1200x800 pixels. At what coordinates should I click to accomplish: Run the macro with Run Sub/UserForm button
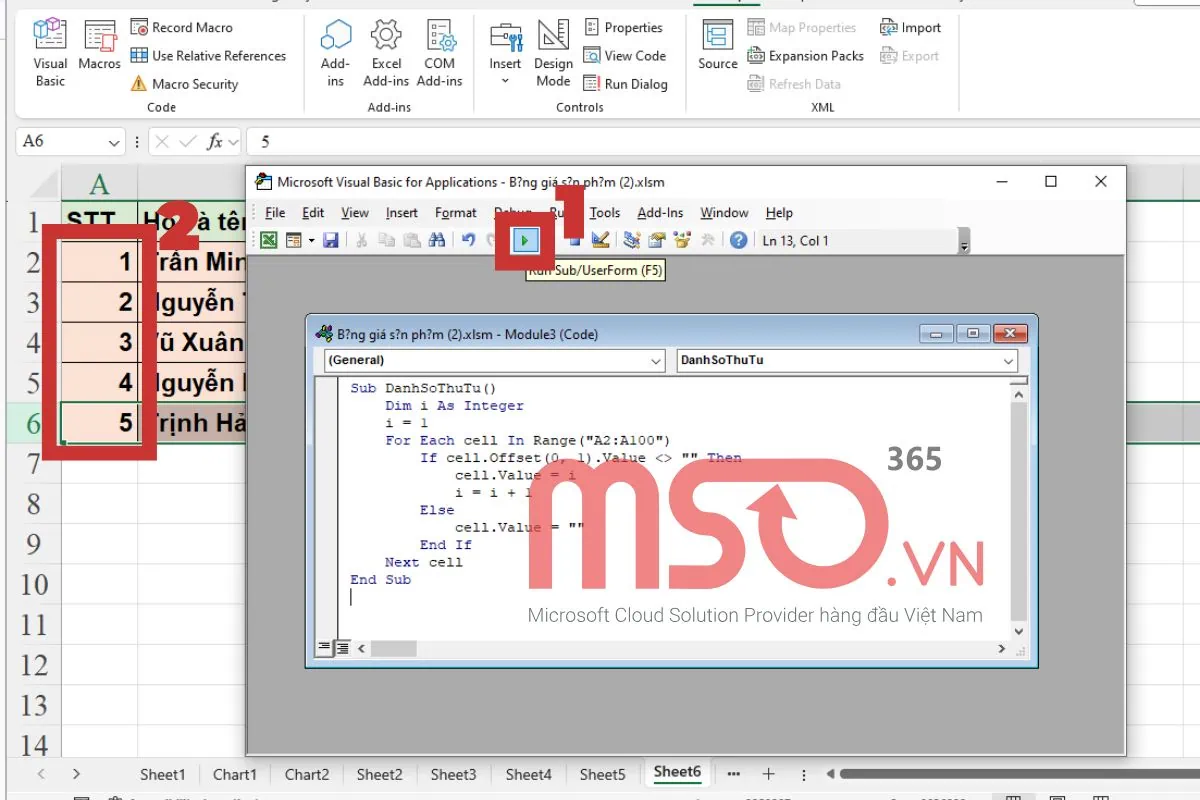pos(524,239)
